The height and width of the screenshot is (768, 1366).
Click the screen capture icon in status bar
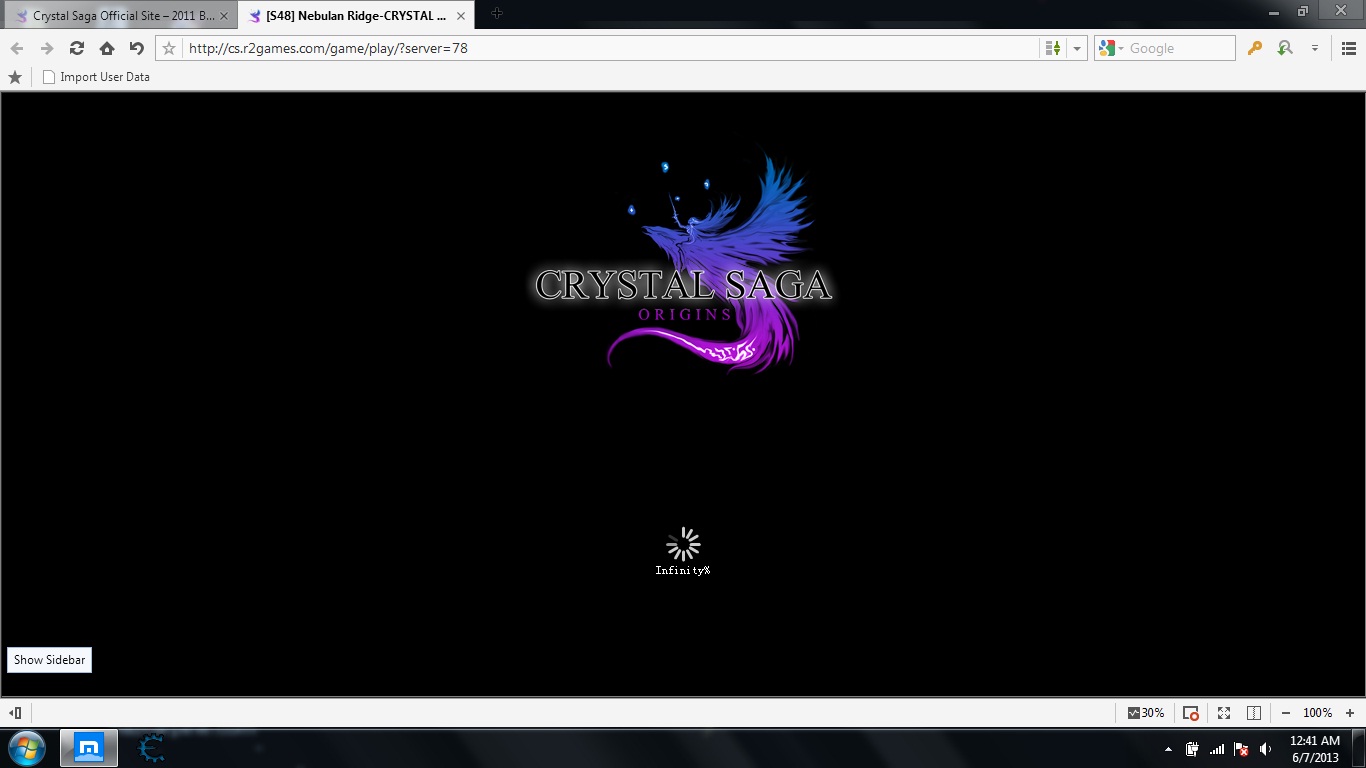pos(1190,713)
